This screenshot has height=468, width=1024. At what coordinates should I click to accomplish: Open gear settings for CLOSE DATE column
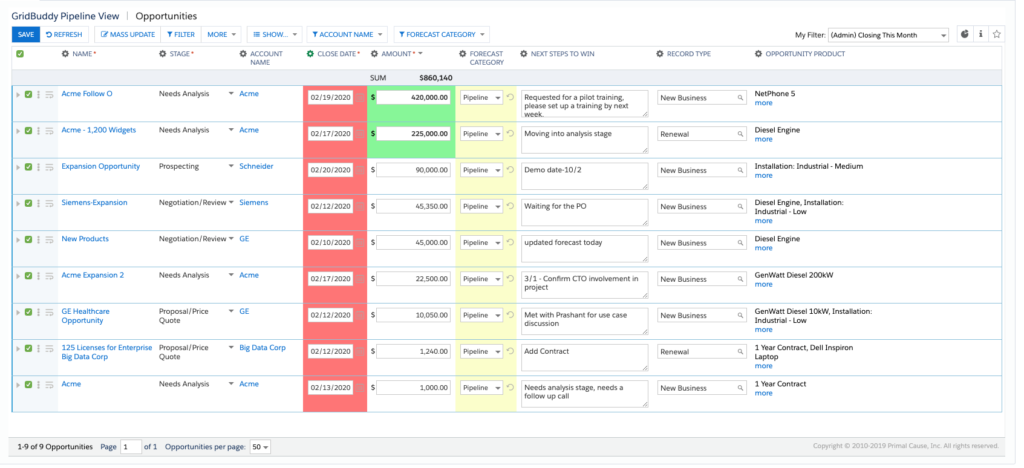pos(310,54)
